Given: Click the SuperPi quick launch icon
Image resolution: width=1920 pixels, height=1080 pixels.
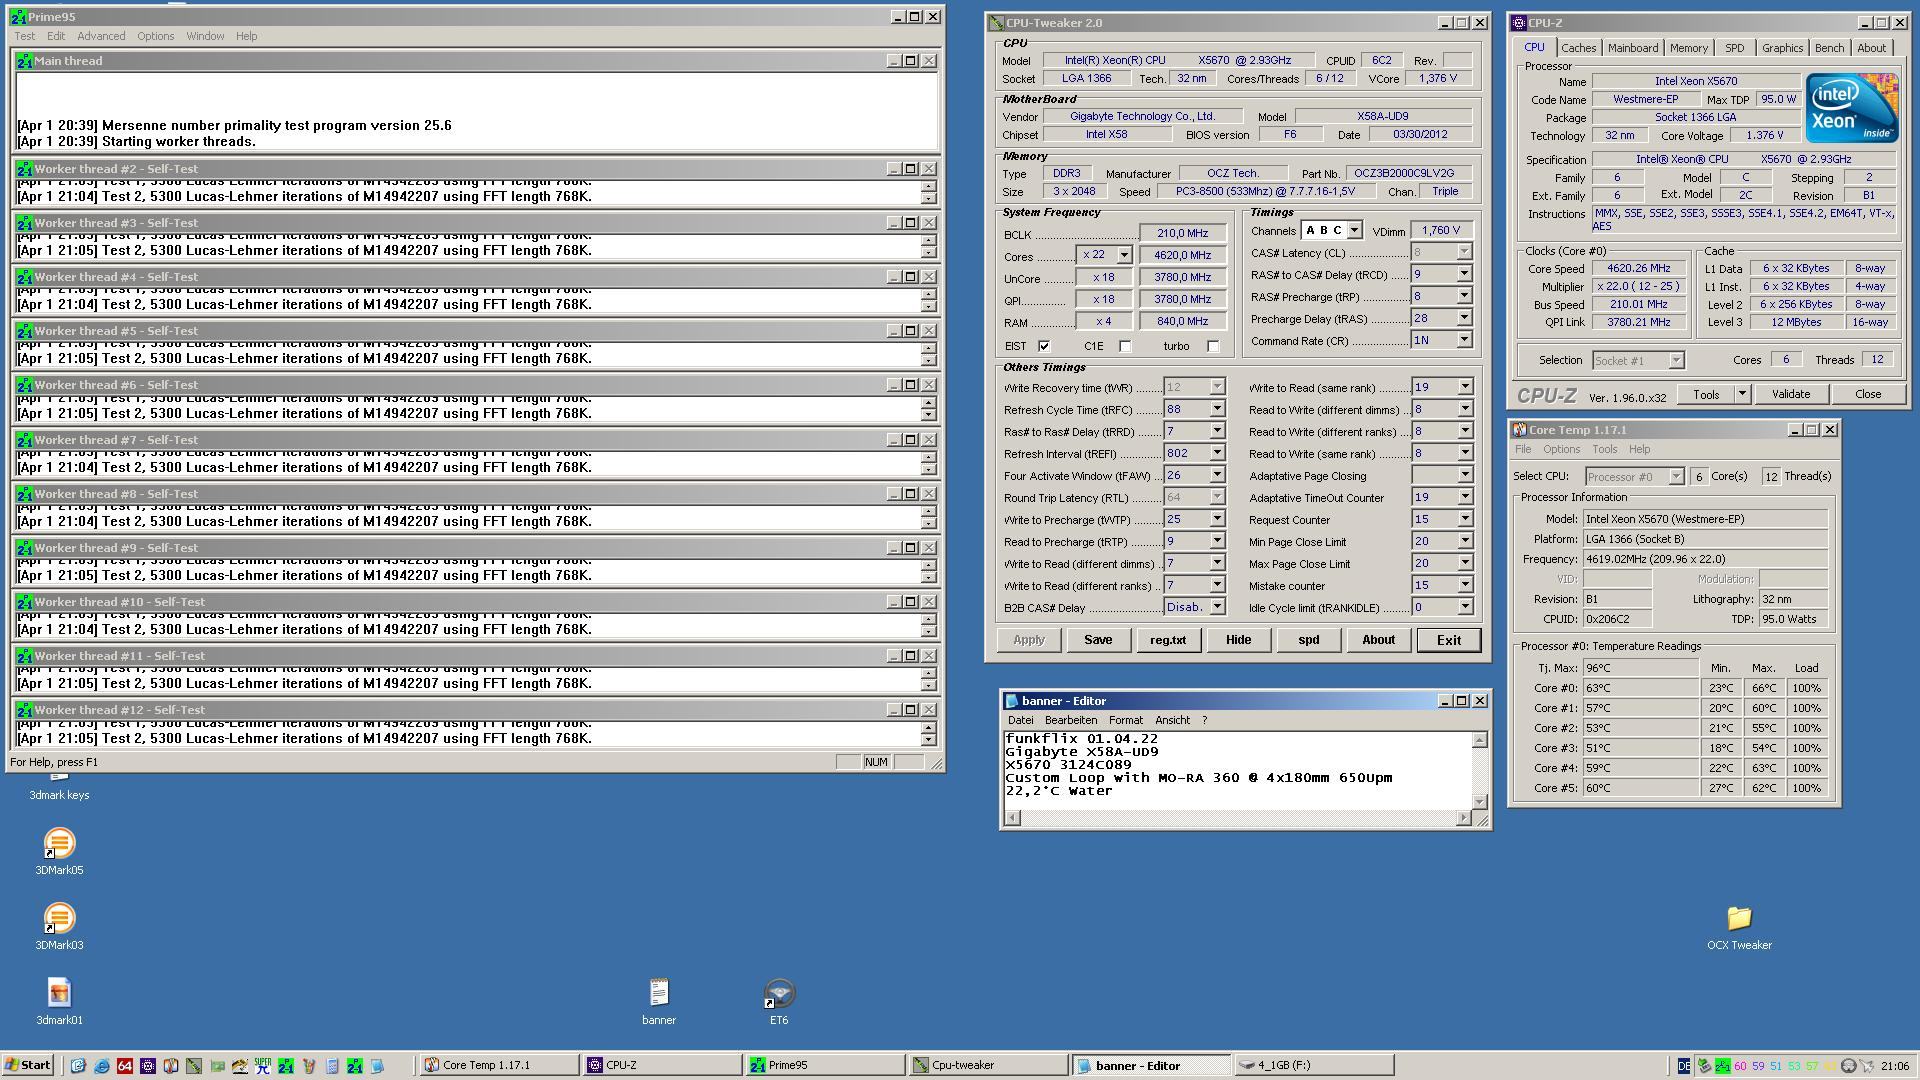Looking at the screenshot, I should point(263,1066).
